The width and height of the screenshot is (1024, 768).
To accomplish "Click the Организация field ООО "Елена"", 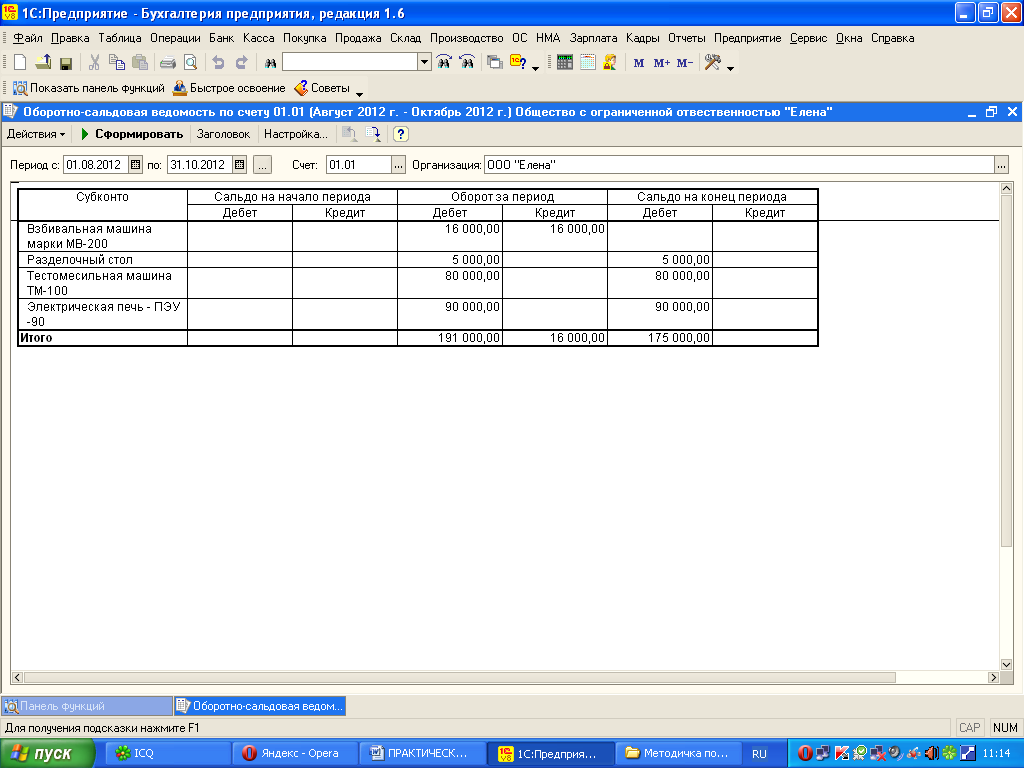I will pyautogui.click(x=739, y=165).
